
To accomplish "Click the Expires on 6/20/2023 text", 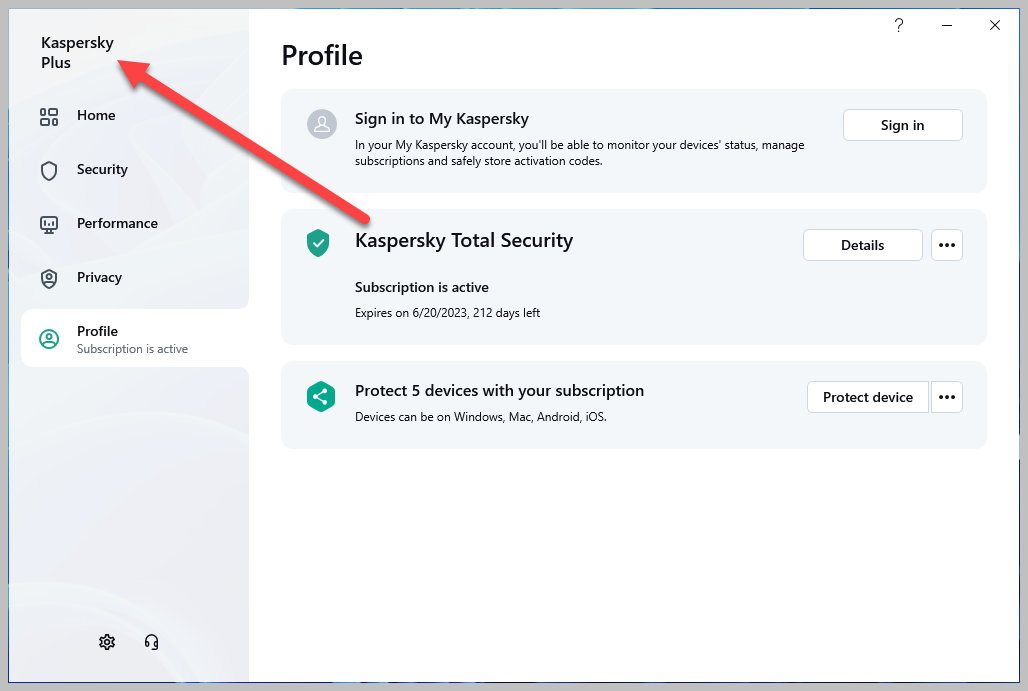I will click(447, 313).
